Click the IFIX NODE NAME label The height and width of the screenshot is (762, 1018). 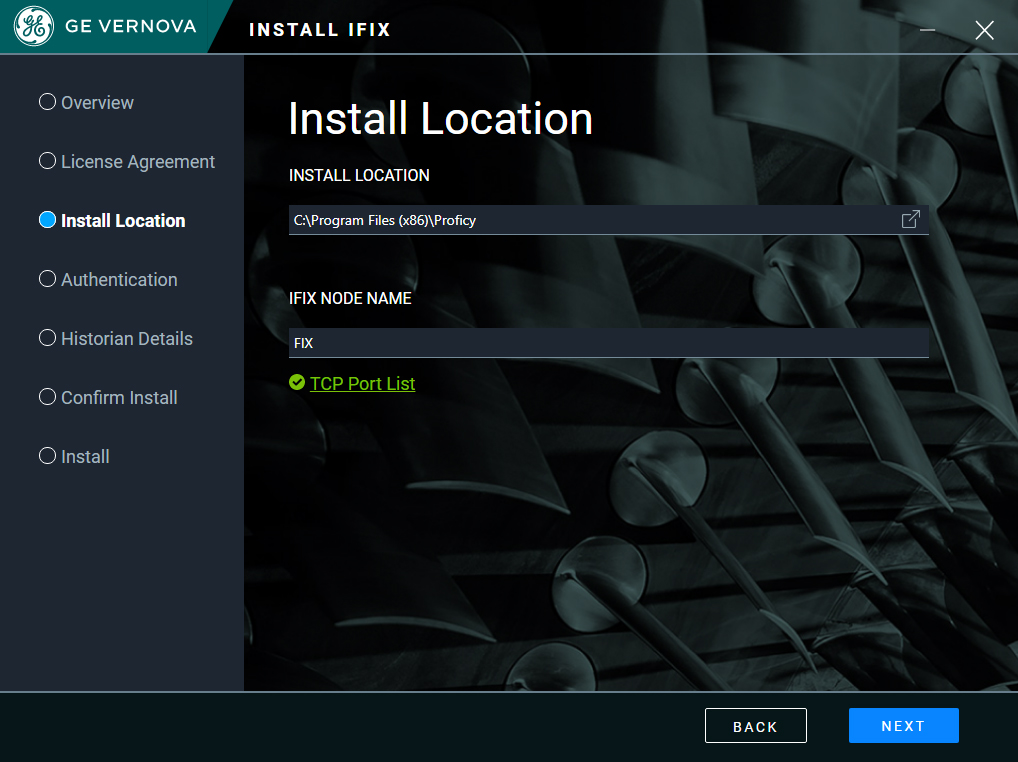point(351,299)
